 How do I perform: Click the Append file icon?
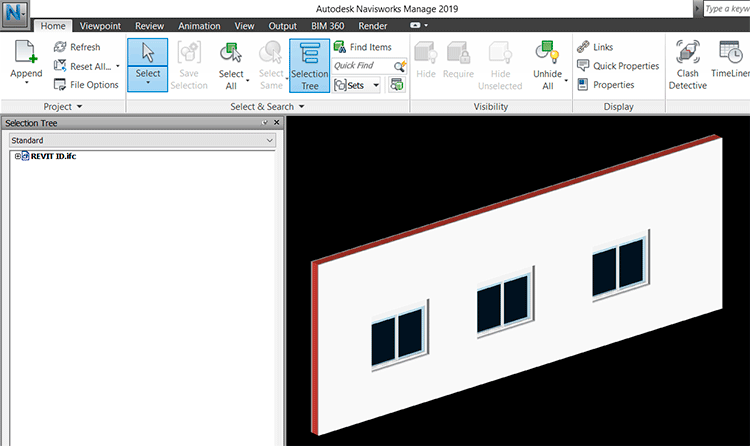click(26, 52)
